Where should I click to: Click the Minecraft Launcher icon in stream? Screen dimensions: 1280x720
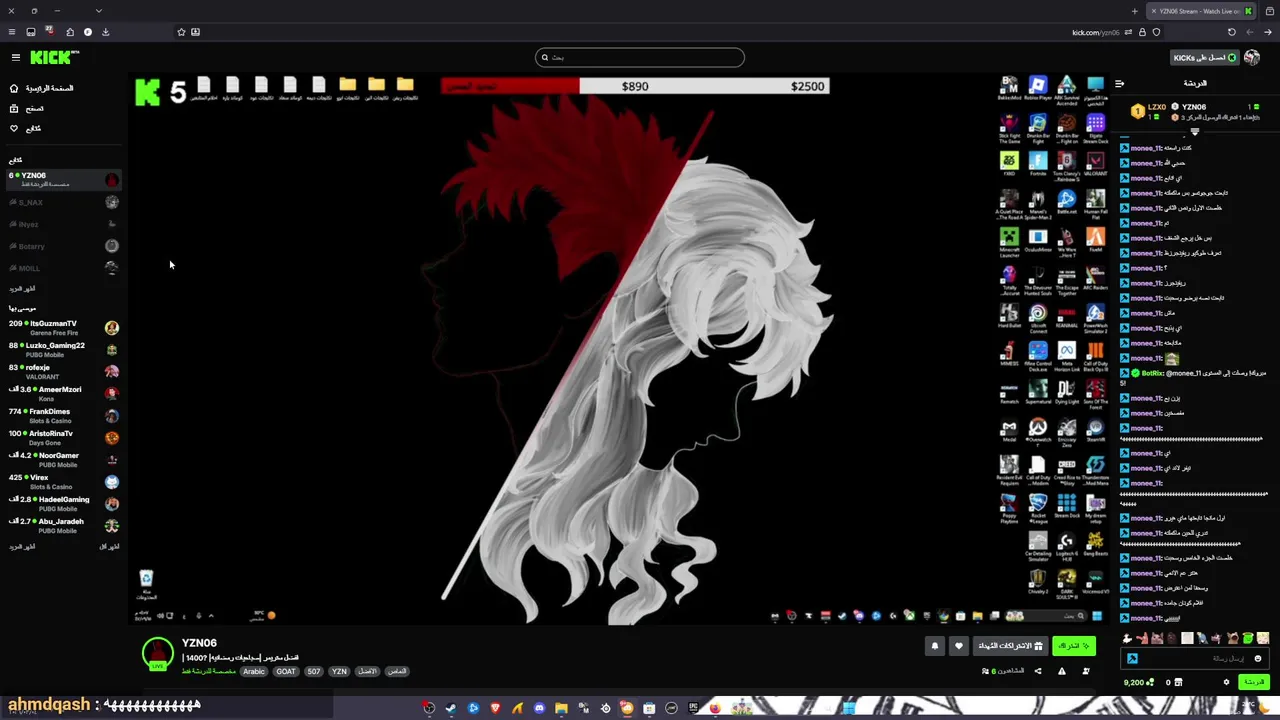click(1009, 242)
